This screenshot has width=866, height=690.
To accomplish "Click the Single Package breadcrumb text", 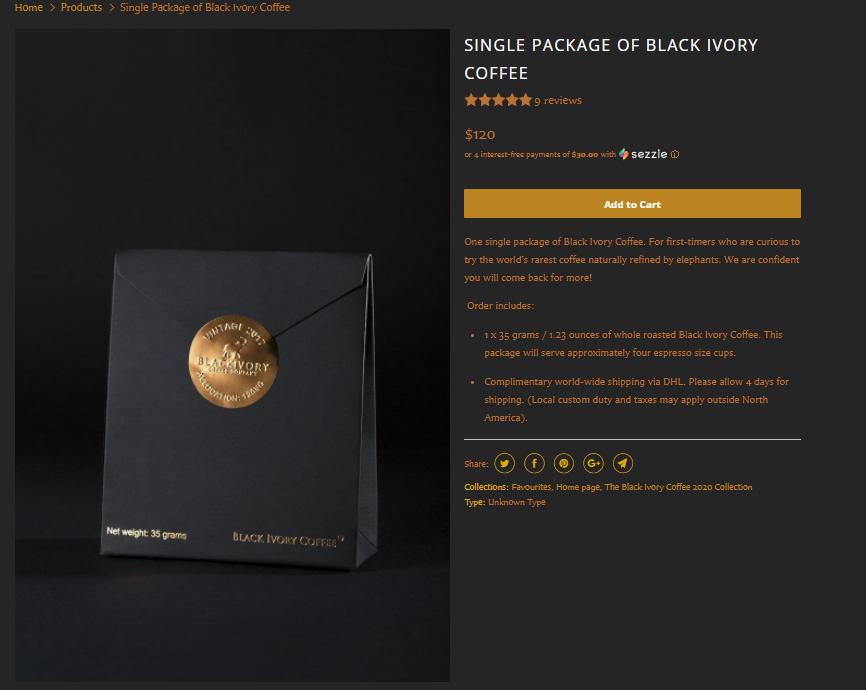I will coord(205,7).
